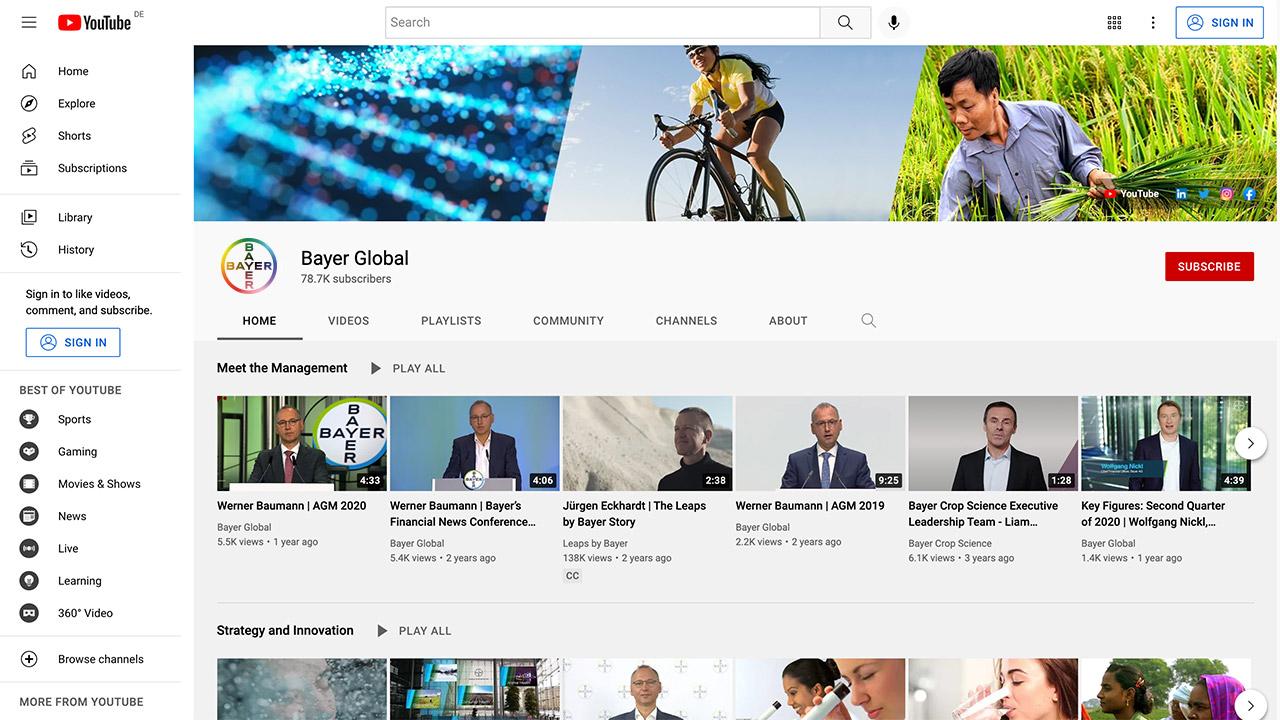The height and width of the screenshot is (720, 1280).
Task: Switch to the Community tab
Action: point(568,321)
